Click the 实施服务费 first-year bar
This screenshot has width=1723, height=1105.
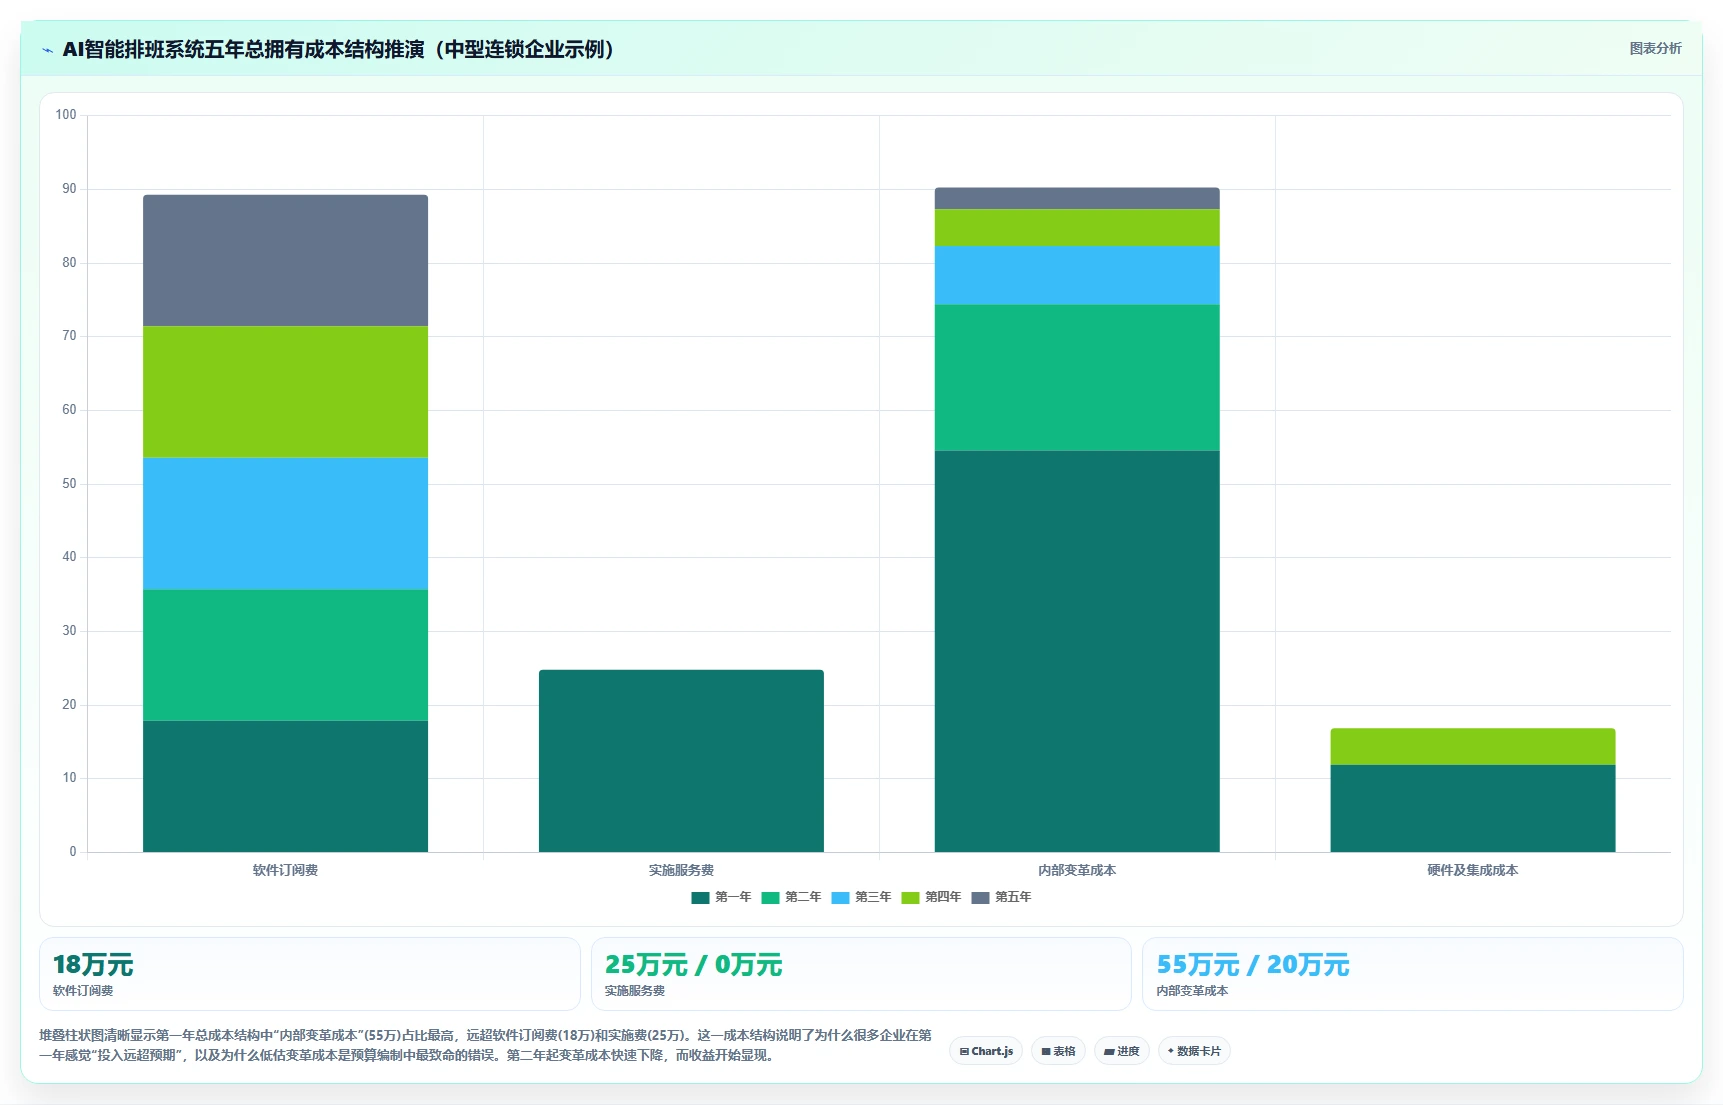[681, 761]
